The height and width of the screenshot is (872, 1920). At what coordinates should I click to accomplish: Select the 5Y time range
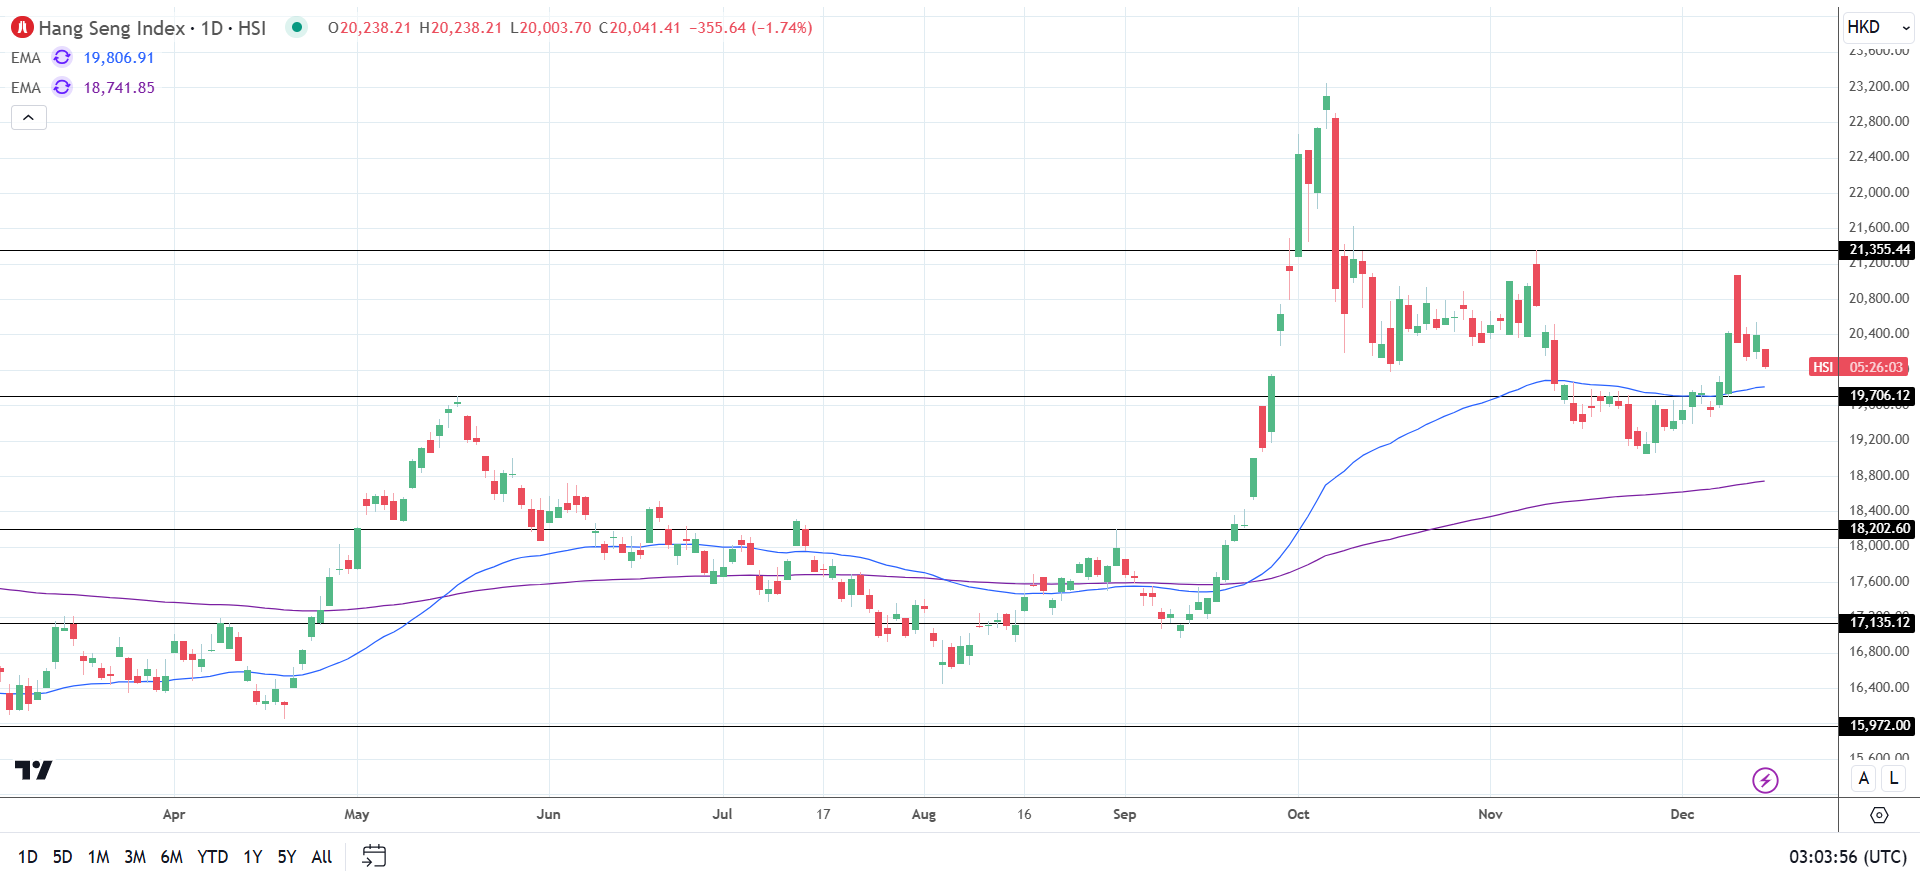click(x=287, y=857)
